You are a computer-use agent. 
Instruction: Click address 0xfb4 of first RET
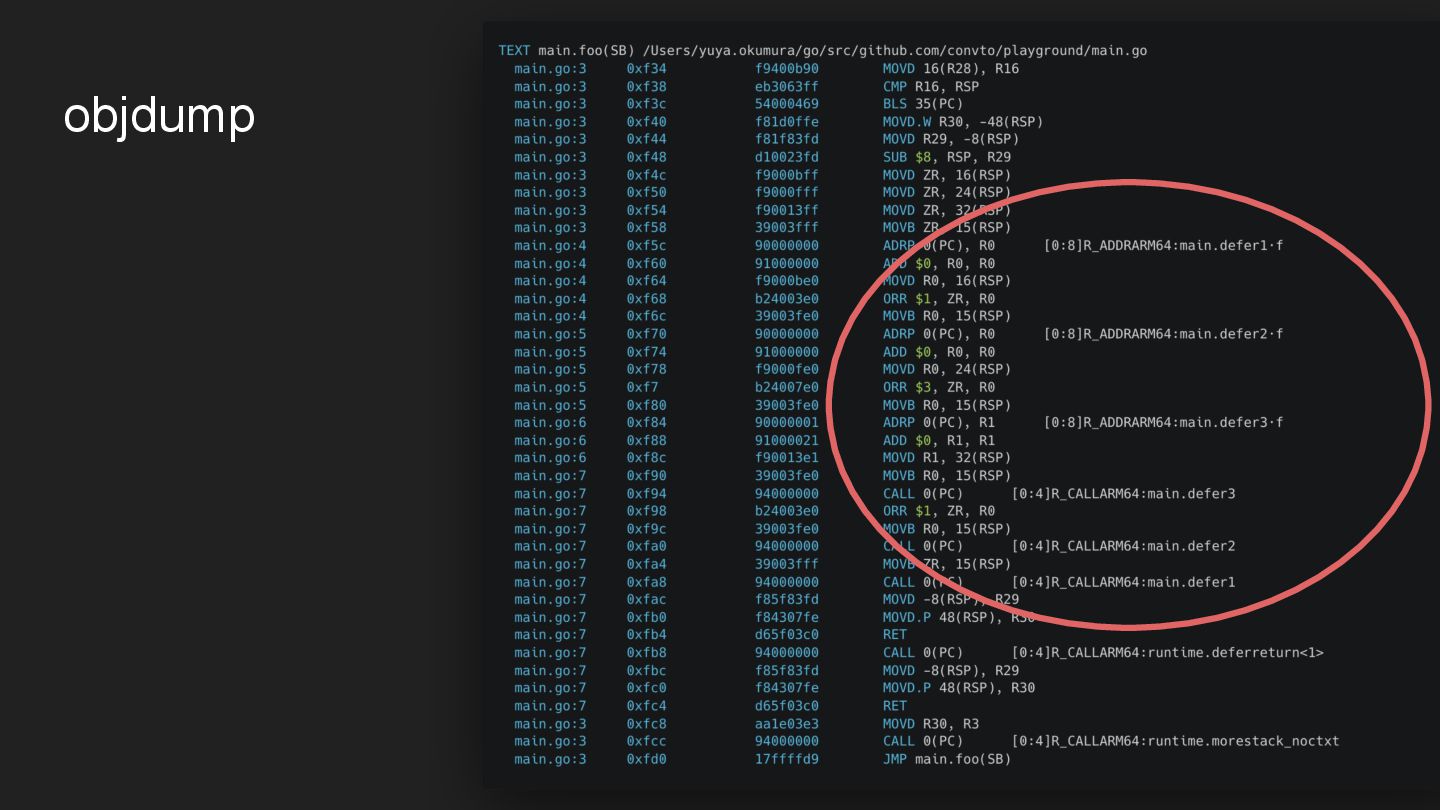[x=646, y=635]
